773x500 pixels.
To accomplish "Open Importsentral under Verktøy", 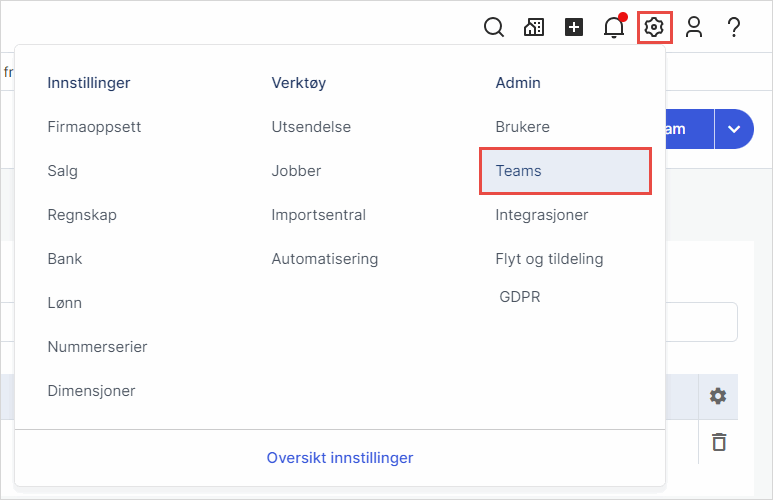I will tap(318, 215).
